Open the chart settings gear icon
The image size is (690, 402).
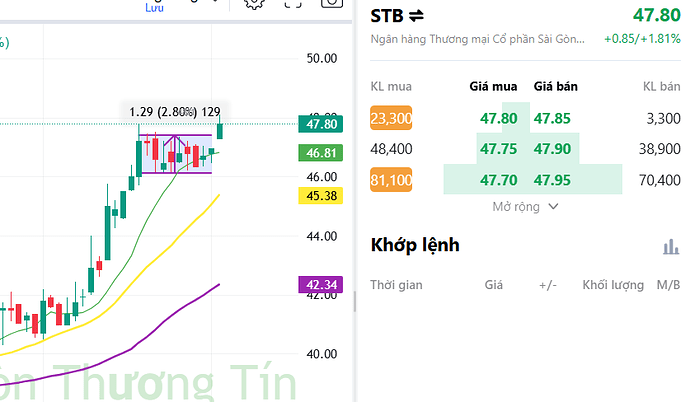pos(254,4)
